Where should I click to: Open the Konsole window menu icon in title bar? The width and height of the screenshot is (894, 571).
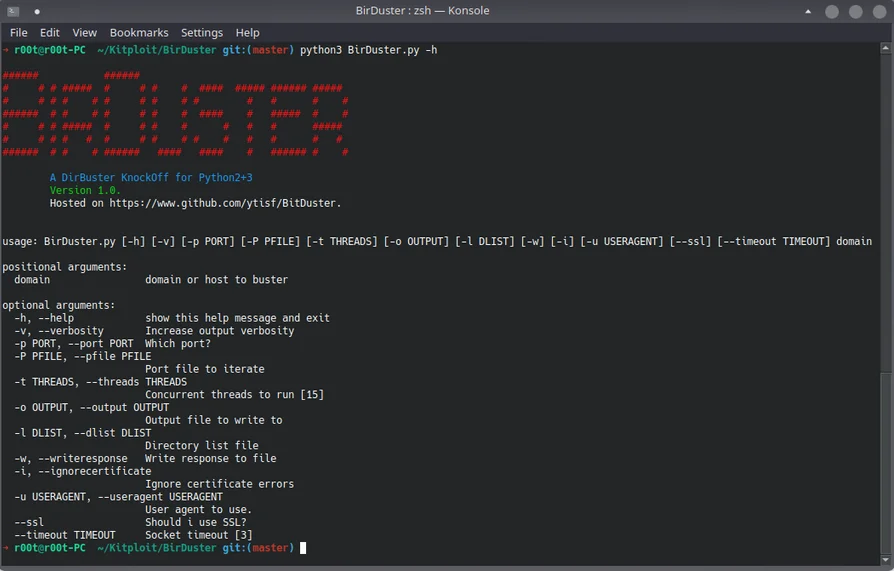[x=13, y=11]
